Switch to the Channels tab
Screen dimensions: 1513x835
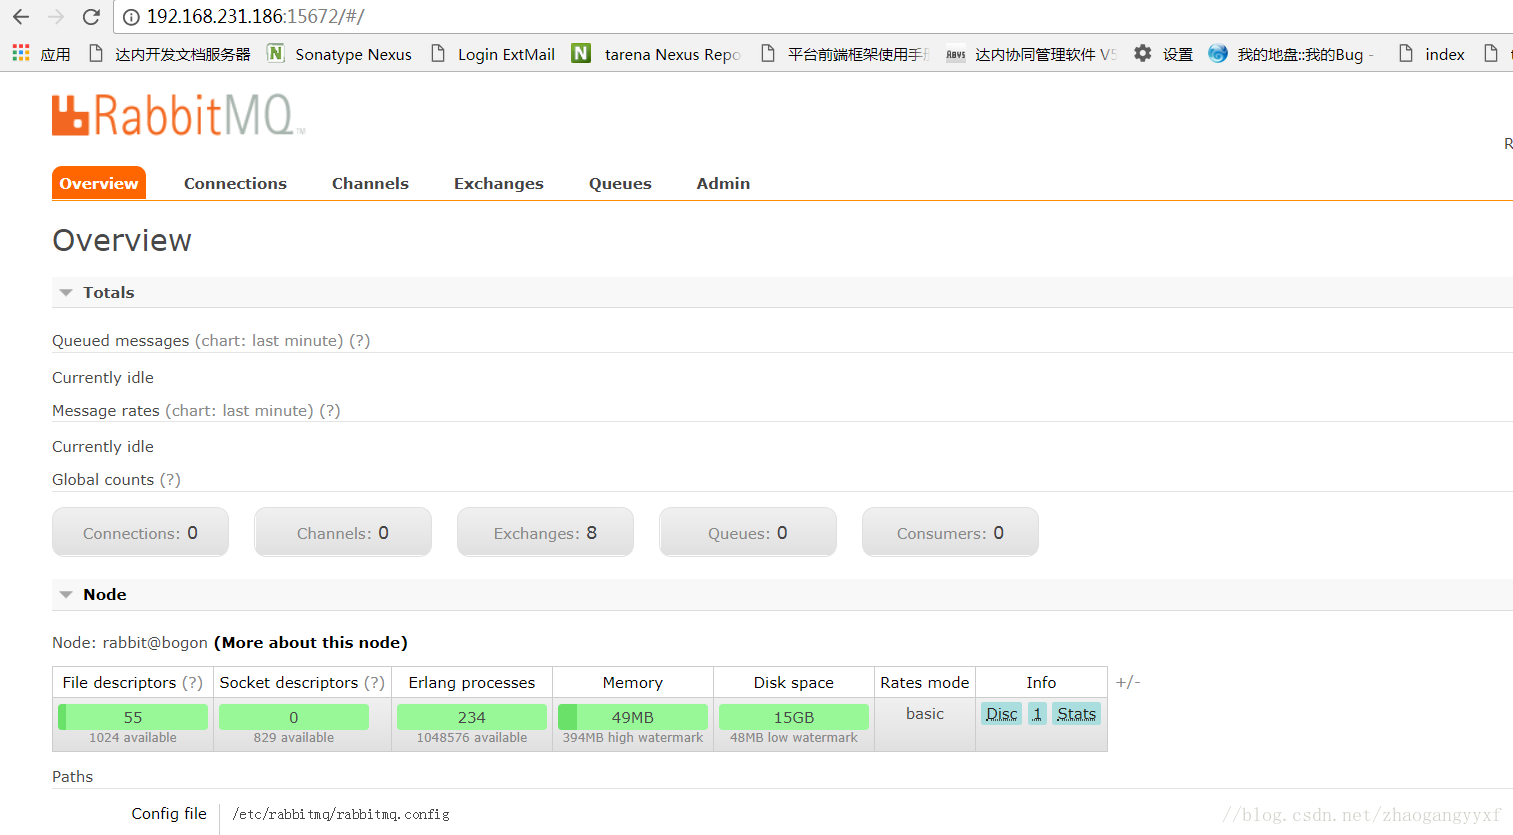(x=370, y=183)
